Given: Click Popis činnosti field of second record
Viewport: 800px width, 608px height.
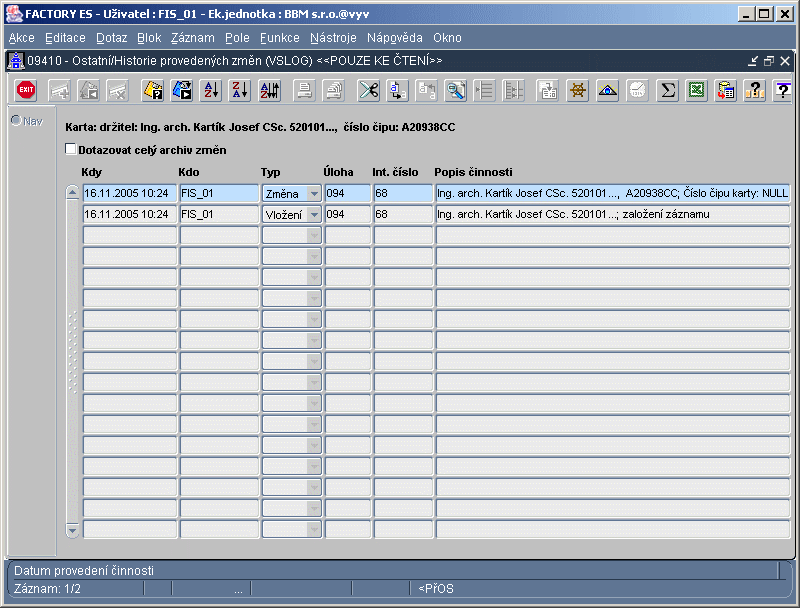Looking at the screenshot, I should [x=613, y=214].
